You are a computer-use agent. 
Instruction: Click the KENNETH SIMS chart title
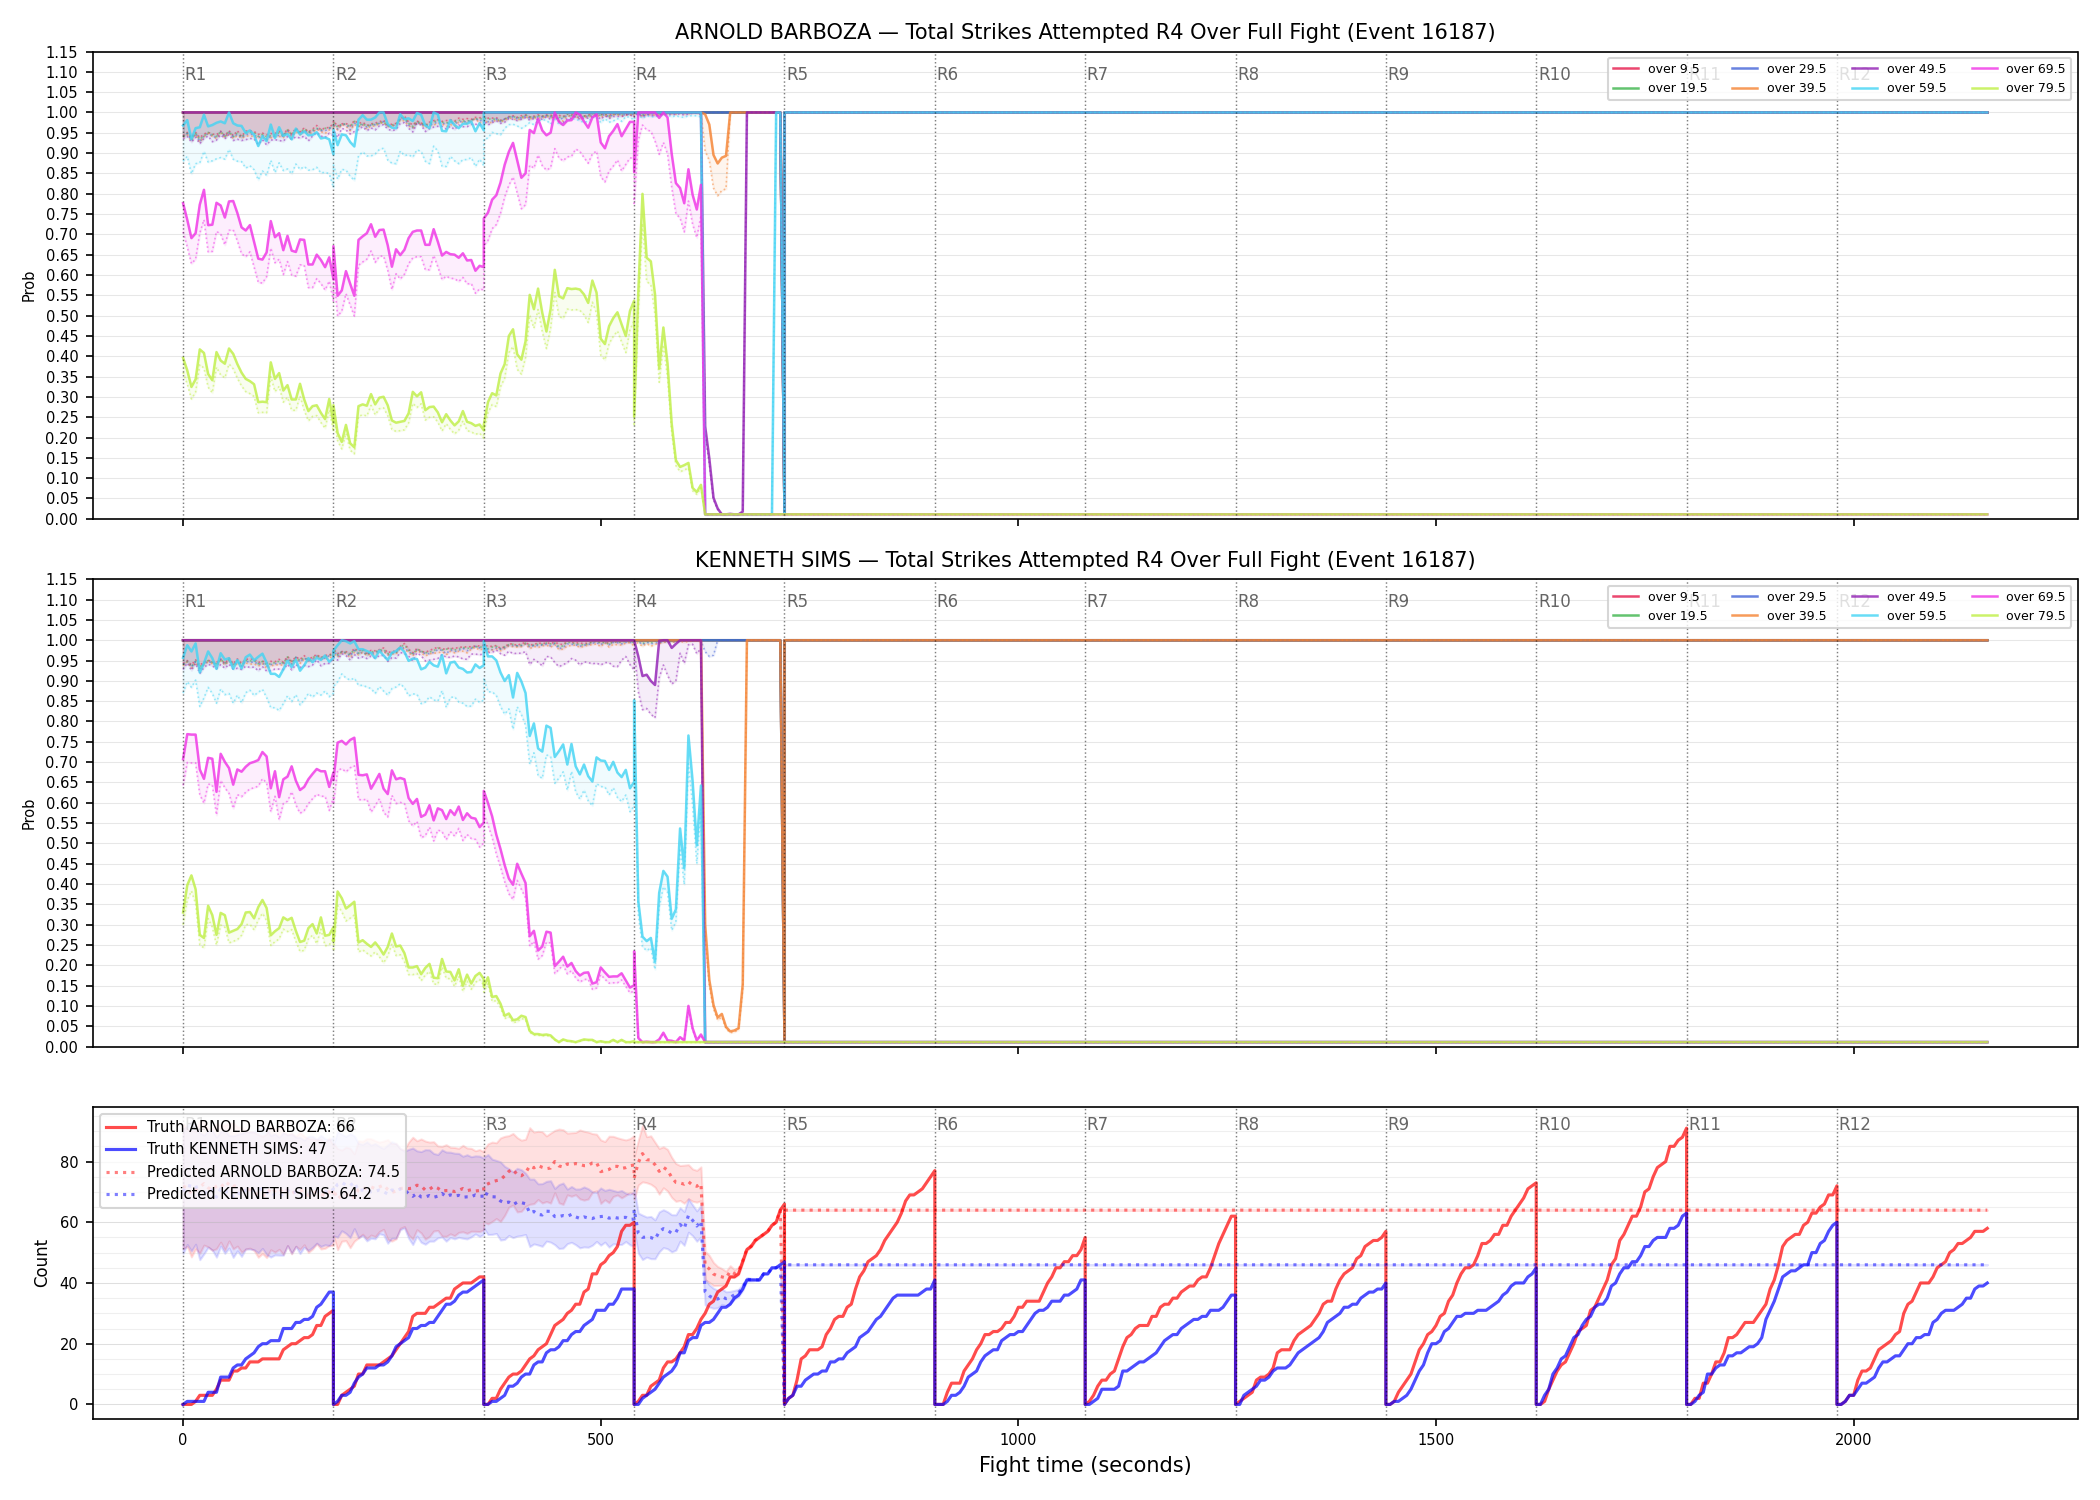[x=1085, y=560]
